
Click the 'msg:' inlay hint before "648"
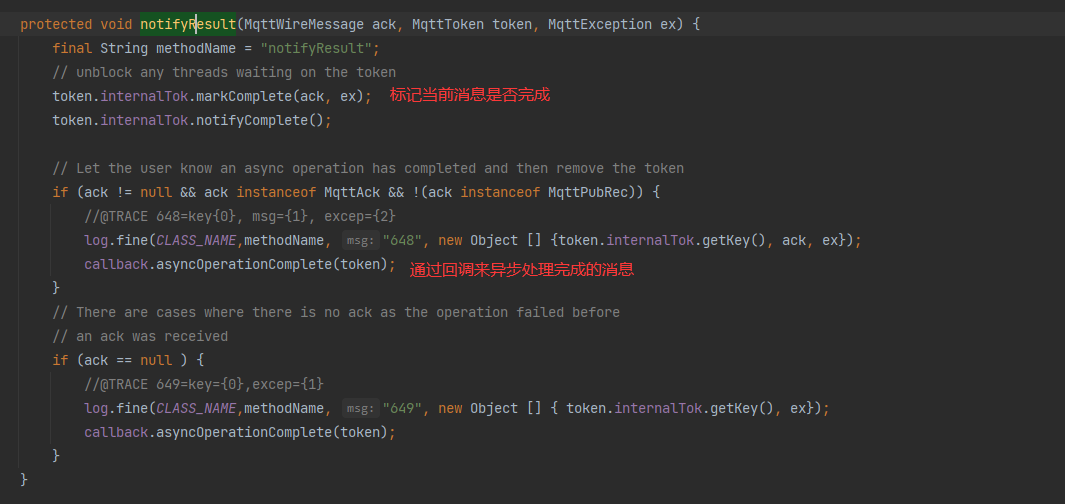(x=360, y=240)
